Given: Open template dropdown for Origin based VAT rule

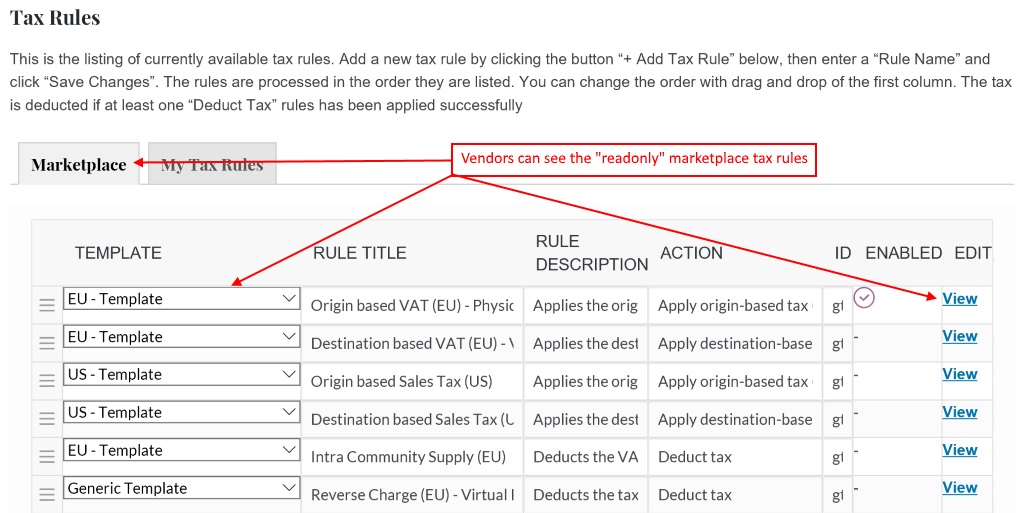Looking at the screenshot, I should coord(182,299).
